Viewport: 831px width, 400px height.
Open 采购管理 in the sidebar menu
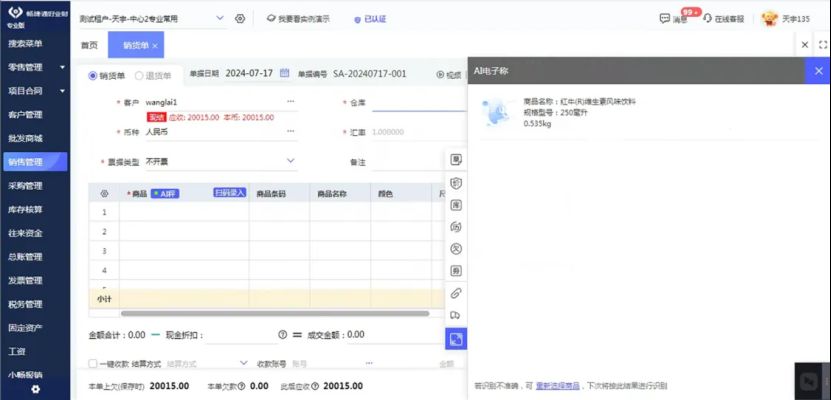(25, 185)
